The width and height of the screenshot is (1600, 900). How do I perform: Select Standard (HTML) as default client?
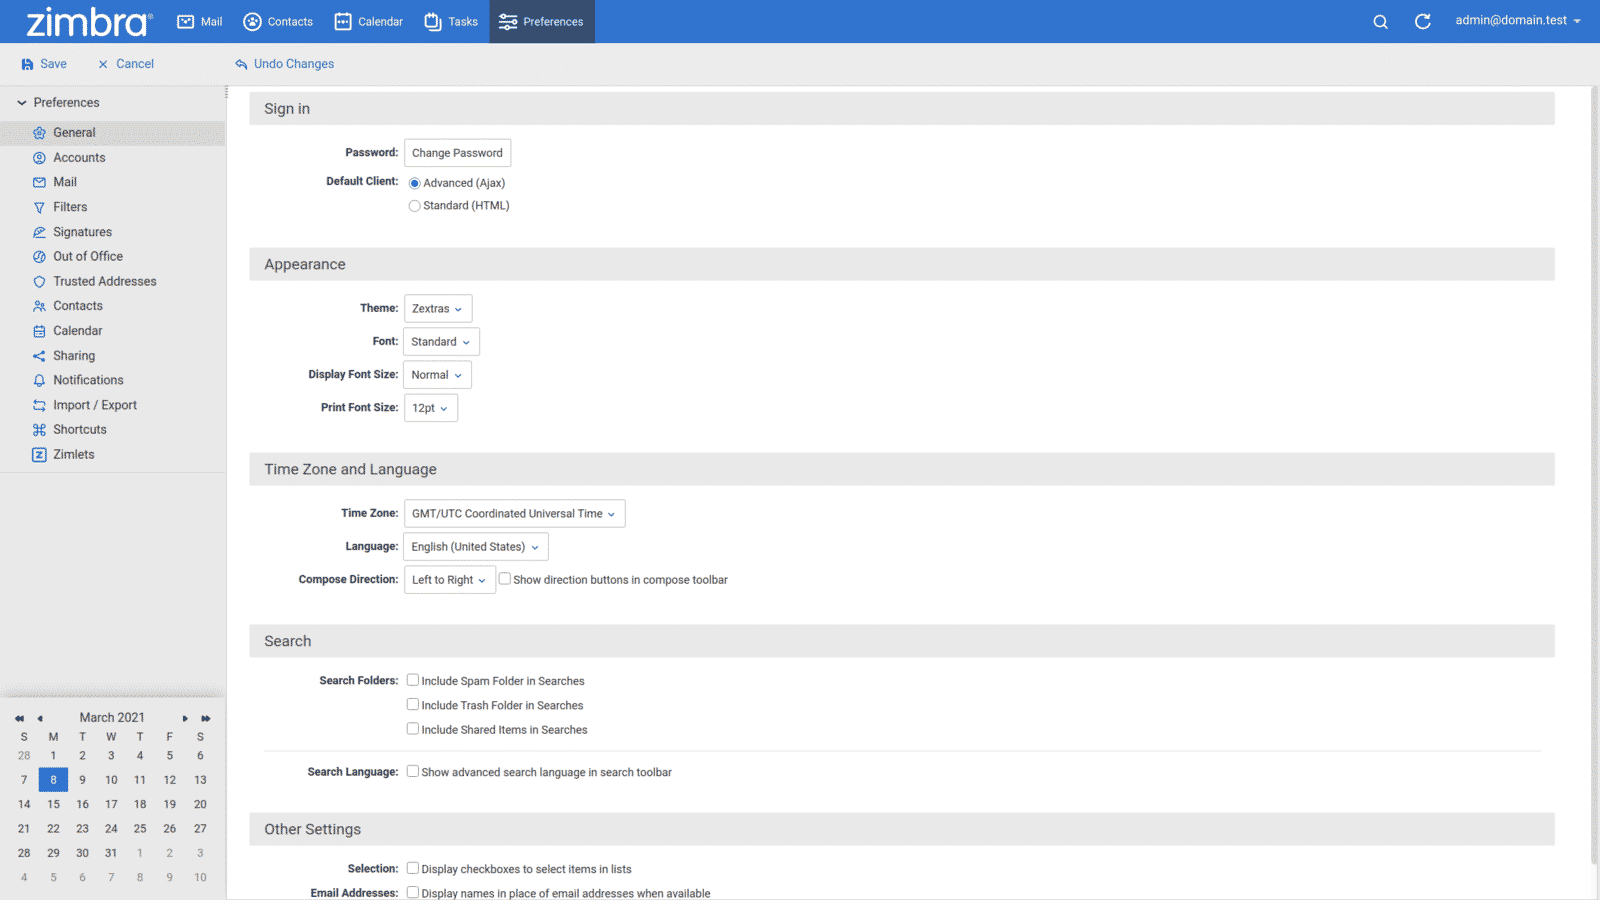point(414,205)
